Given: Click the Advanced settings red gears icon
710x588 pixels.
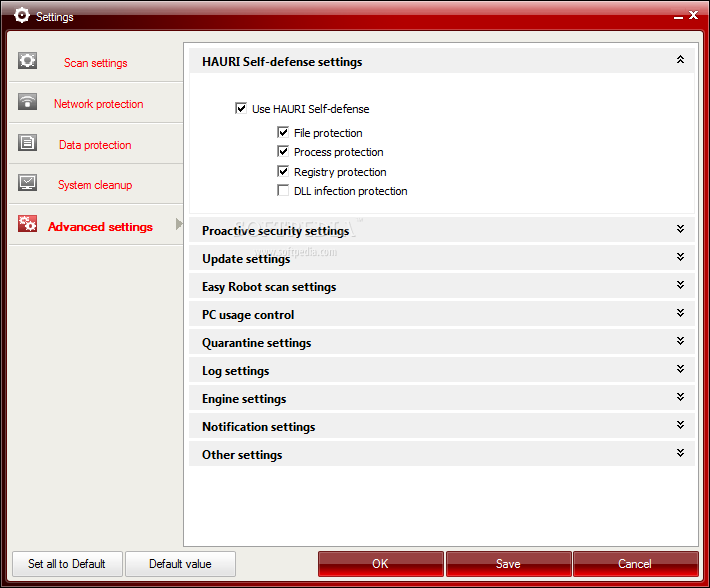Looking at the screenshot, I should (27, 224).
